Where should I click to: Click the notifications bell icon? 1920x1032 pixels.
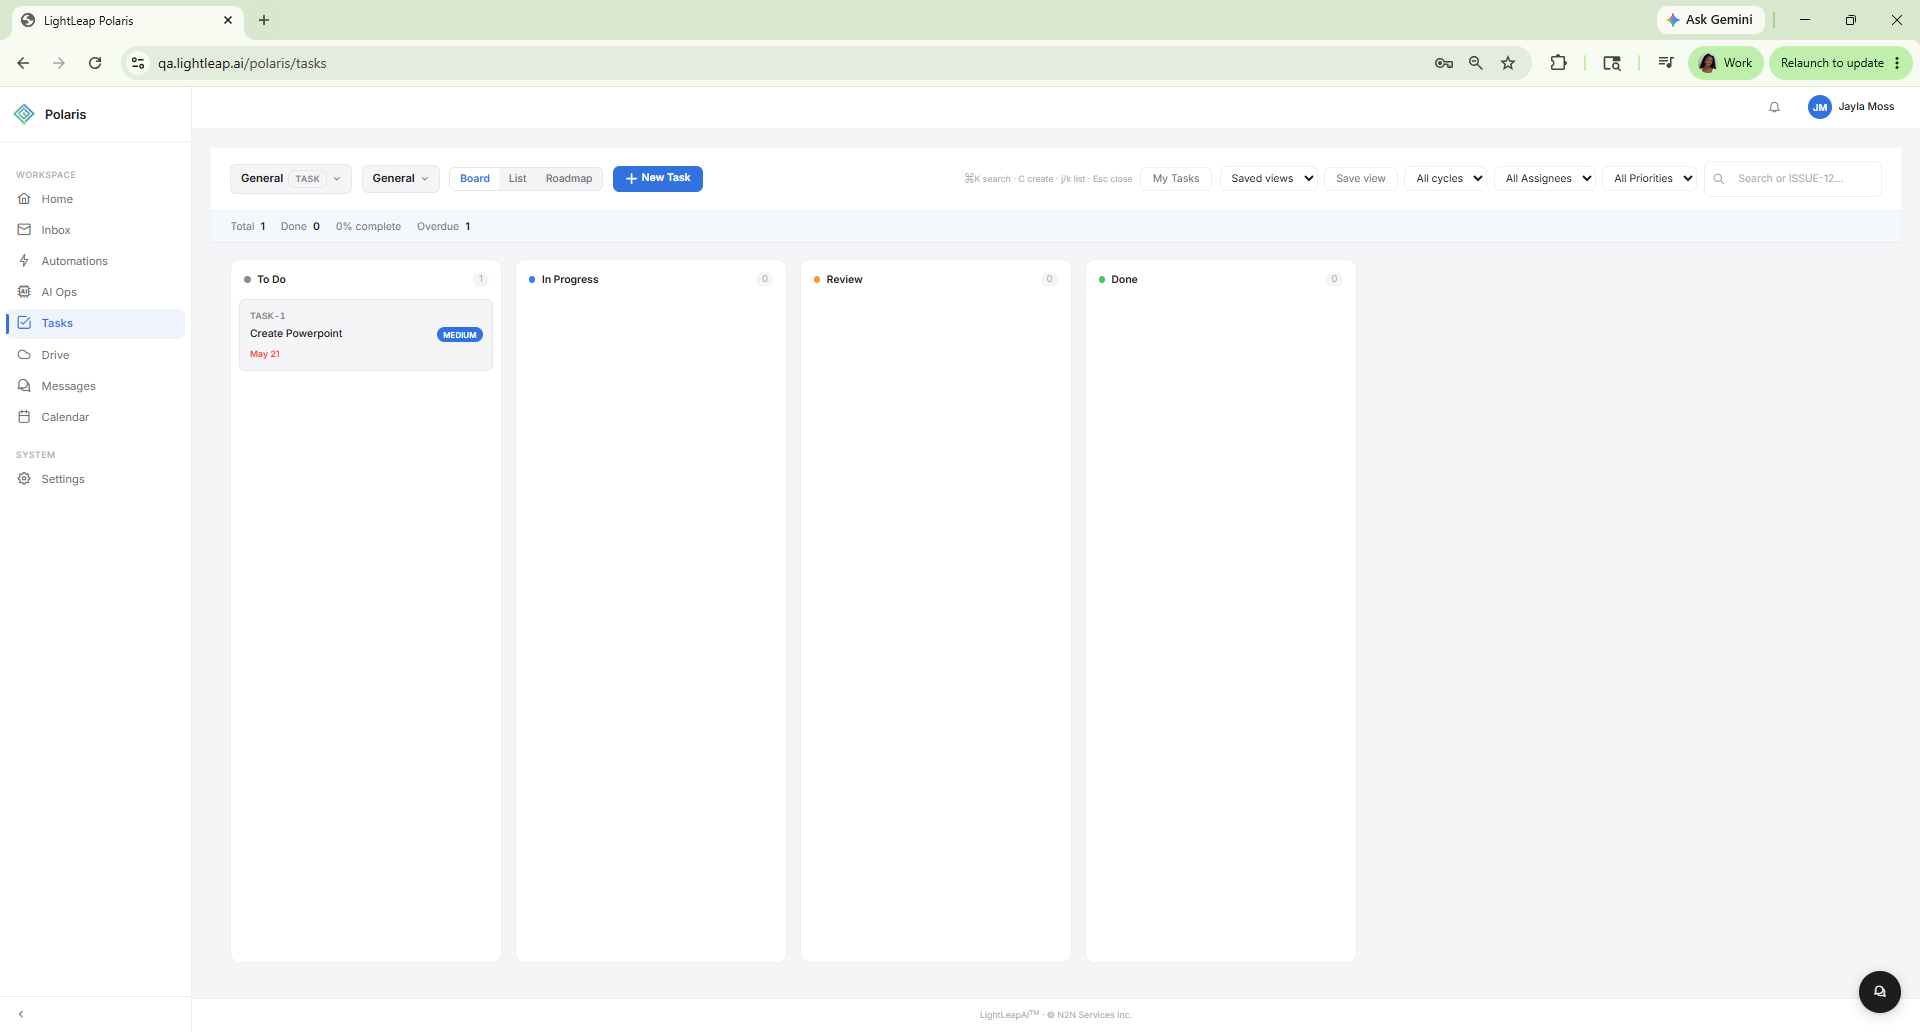click(1774, 107)
